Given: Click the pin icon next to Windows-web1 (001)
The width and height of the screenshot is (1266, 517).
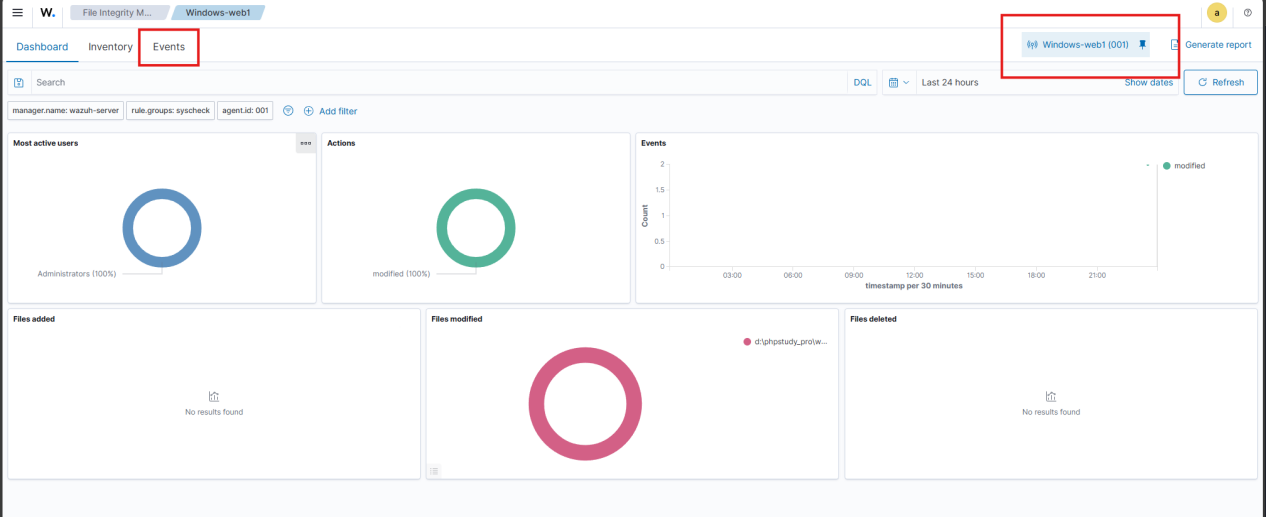Looking at the screenshot, I should pos(1143,45).
